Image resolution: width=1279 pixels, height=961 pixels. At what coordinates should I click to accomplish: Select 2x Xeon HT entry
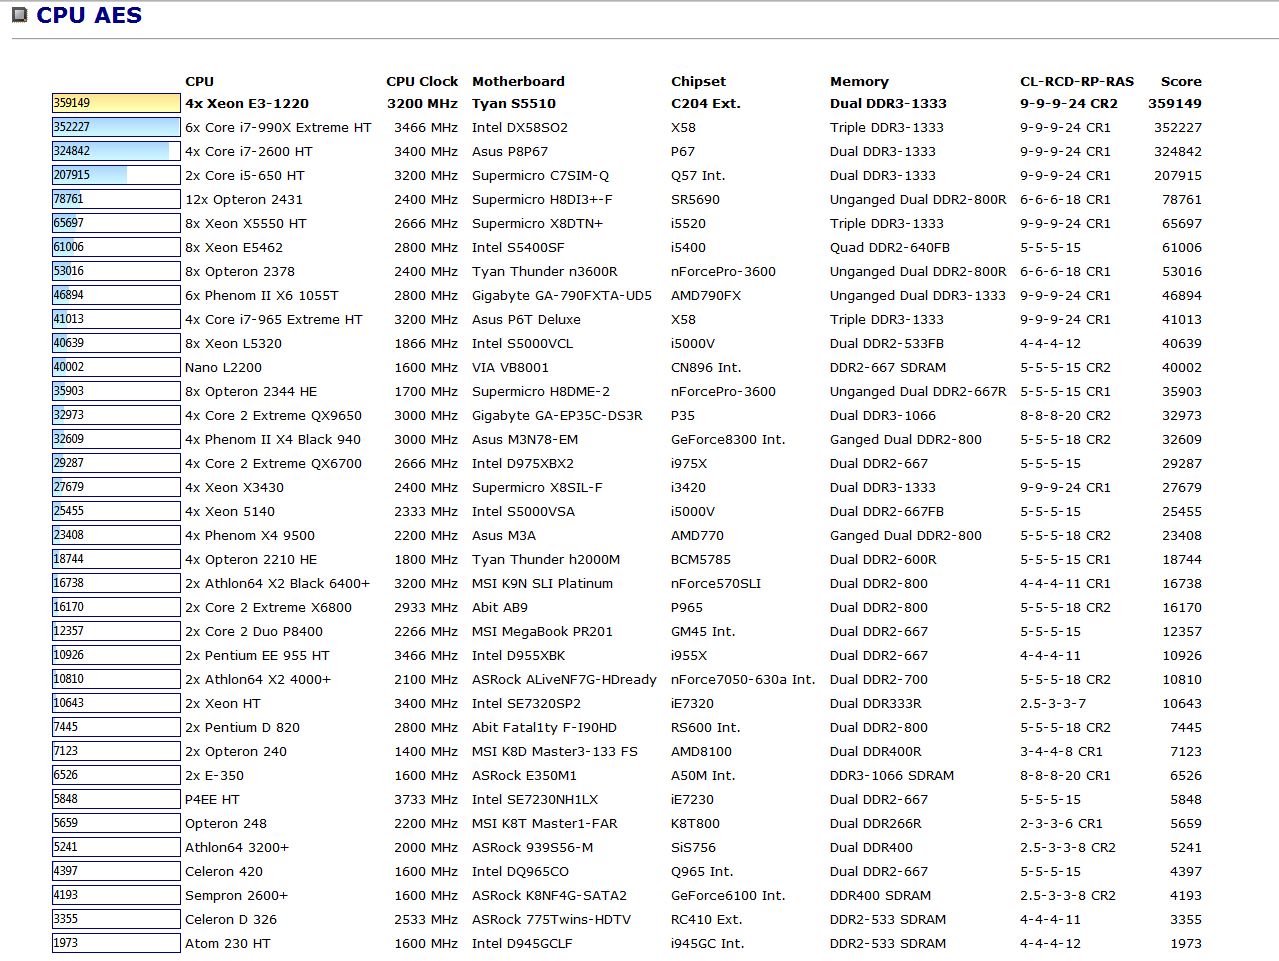click(x=222, y=703)
